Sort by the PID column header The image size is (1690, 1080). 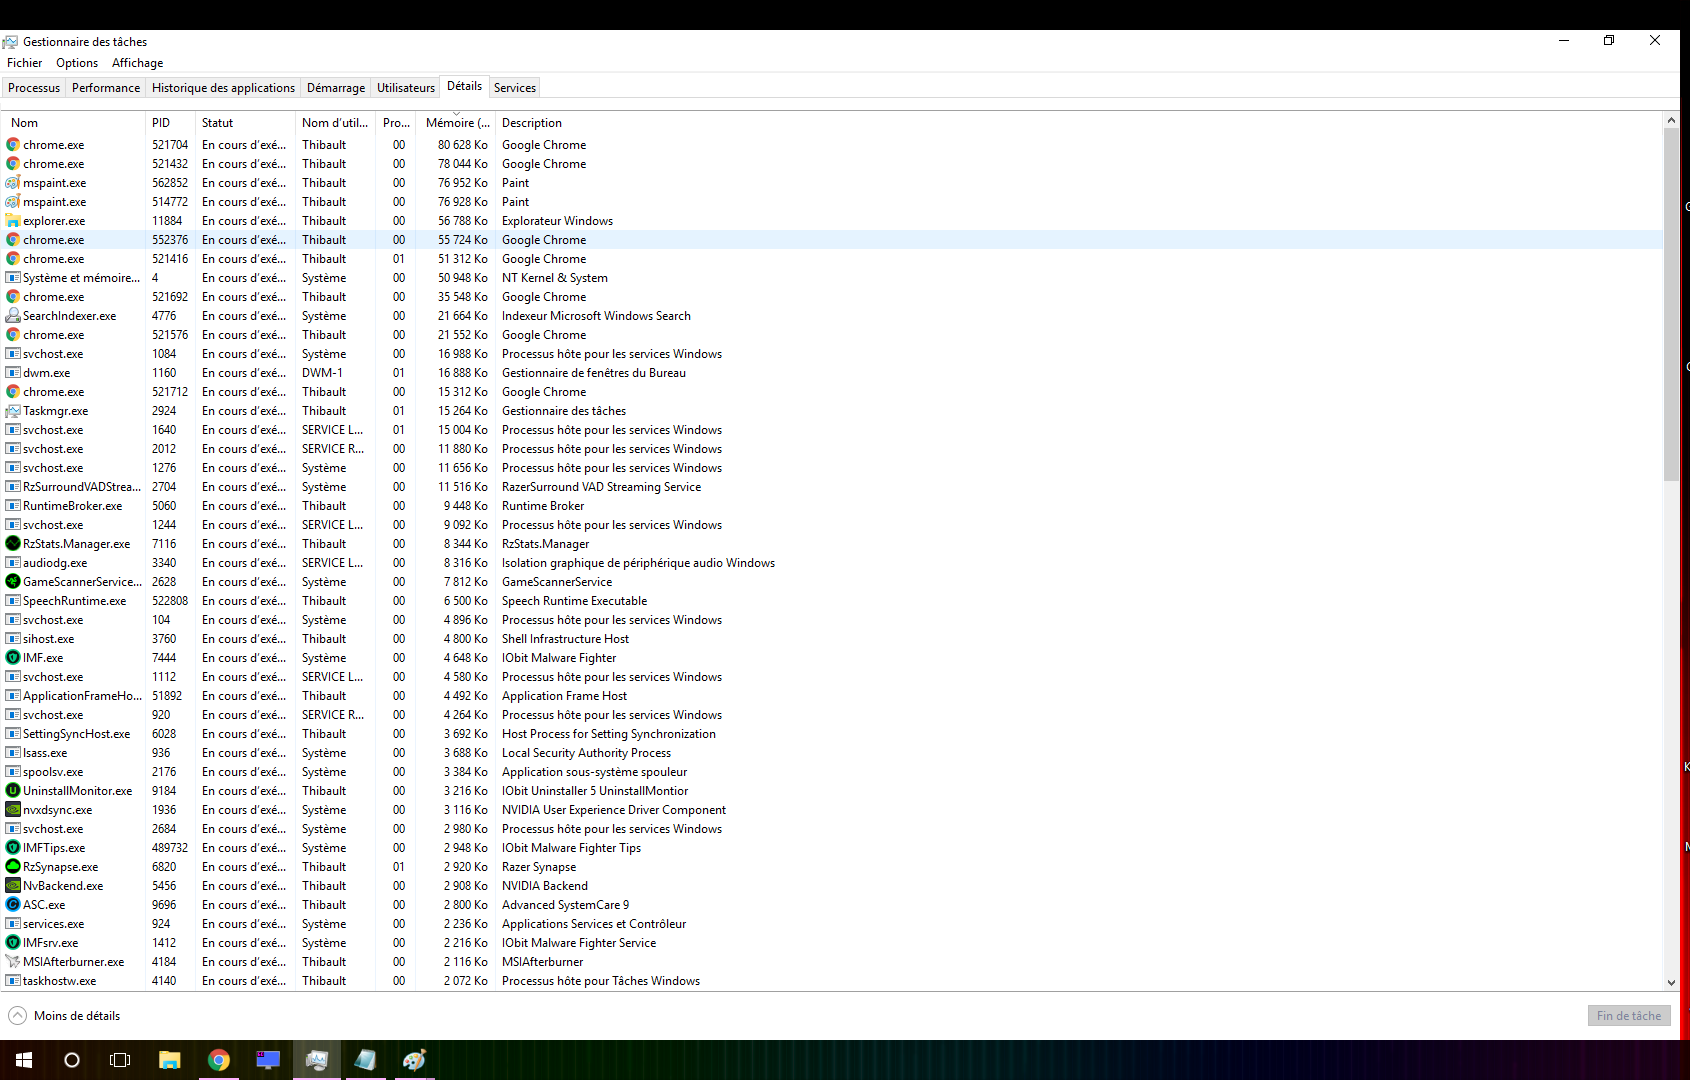(170, 123)
